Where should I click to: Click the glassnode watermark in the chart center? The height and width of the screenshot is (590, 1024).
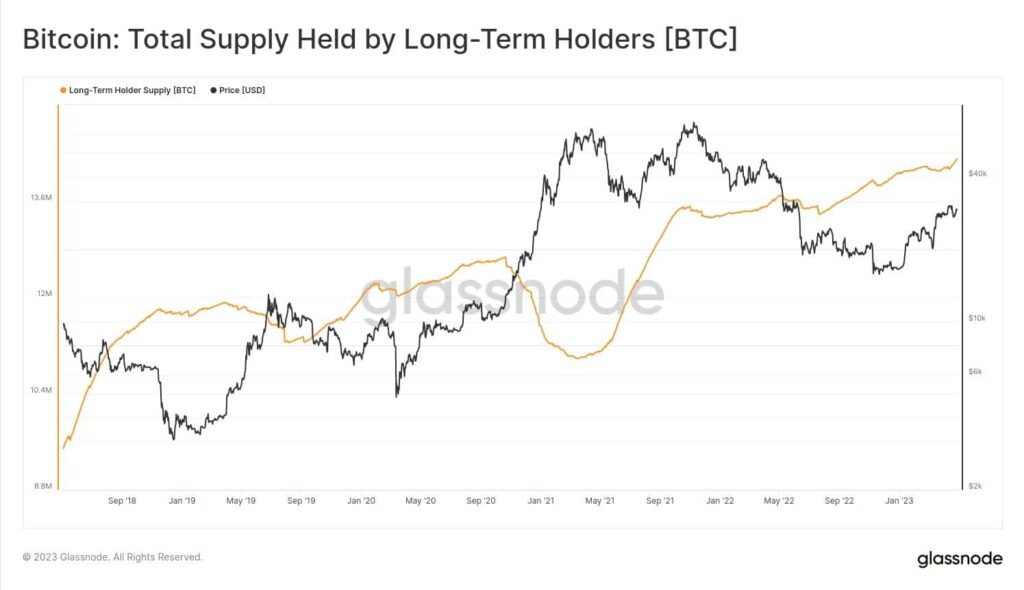click(x=512, y=294)
